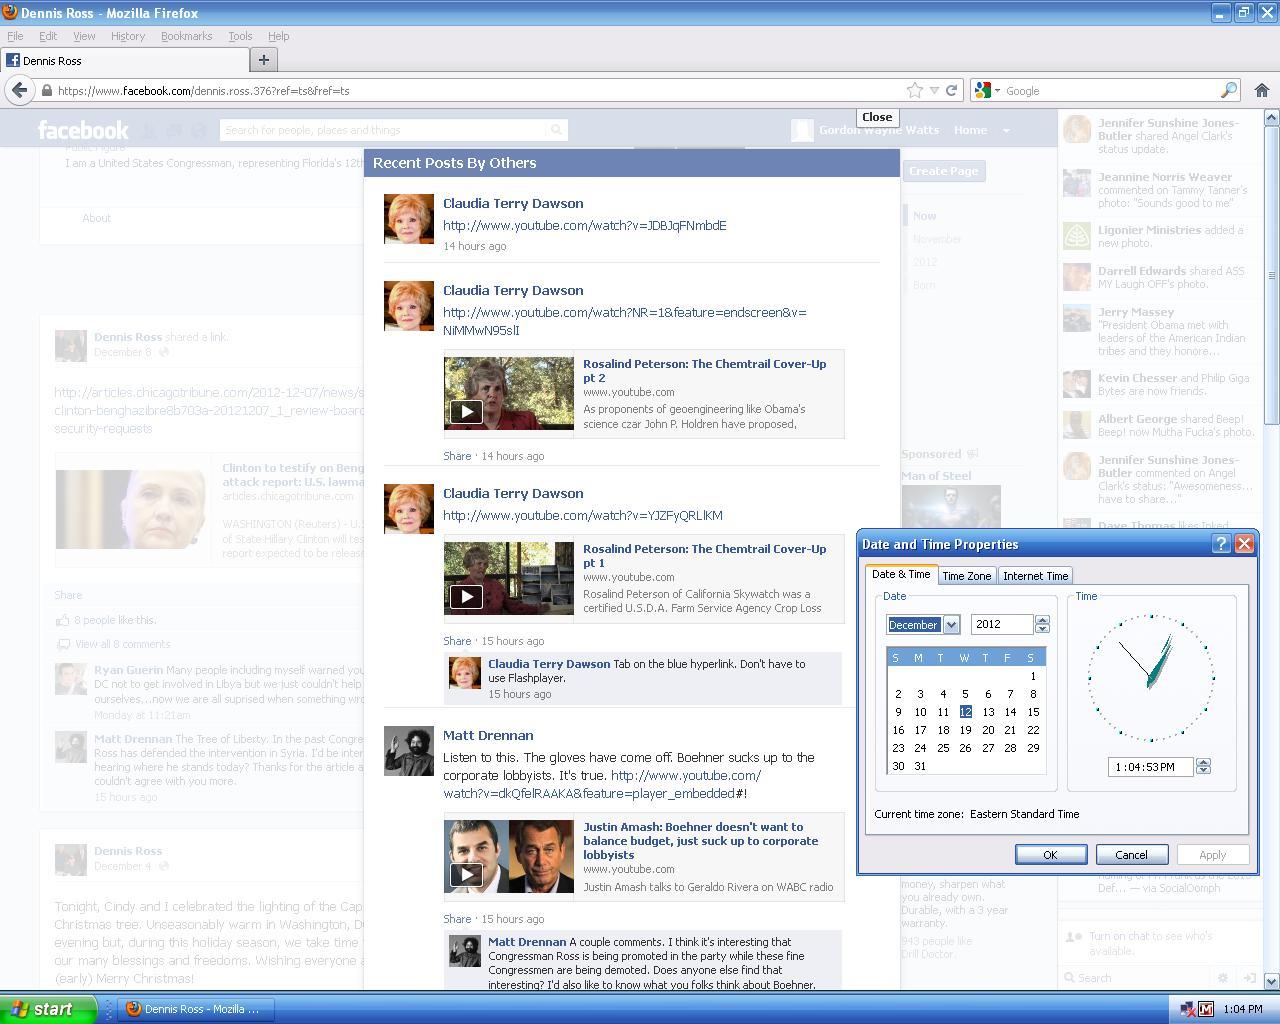Increase the year with the up stepper arrow
1280x1024 pixels.
click(1042, 620)
